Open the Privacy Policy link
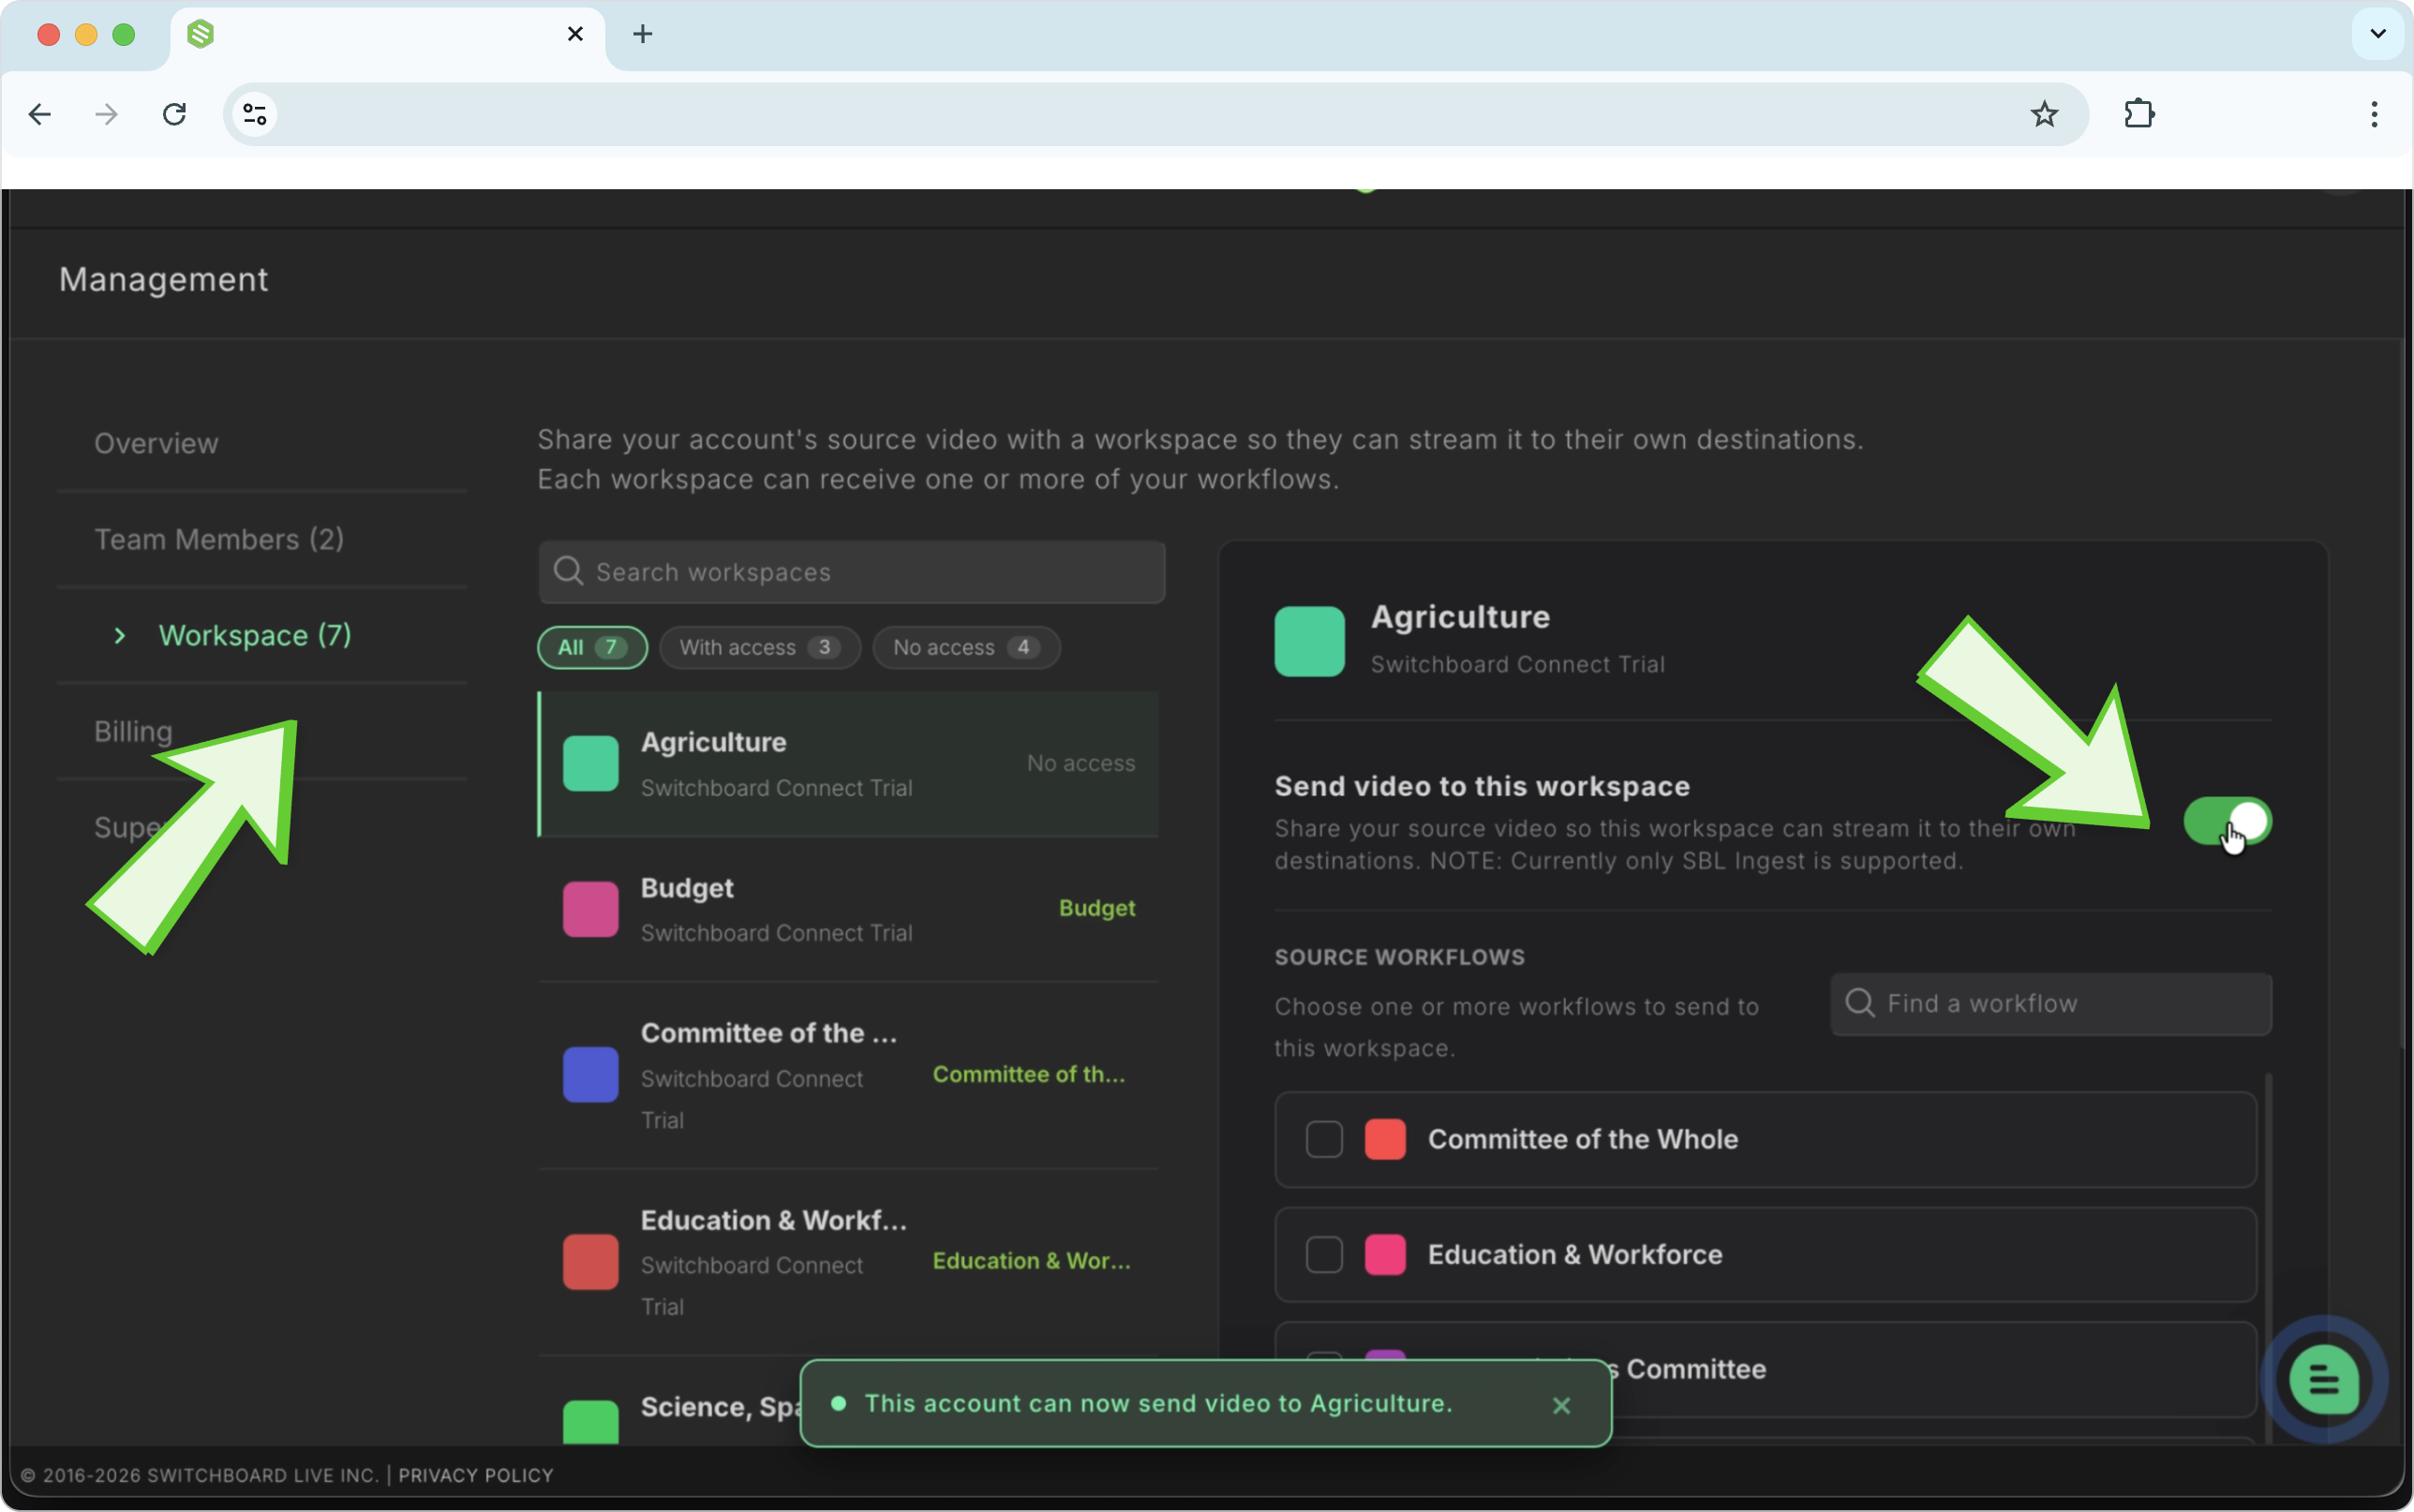 476,1475
